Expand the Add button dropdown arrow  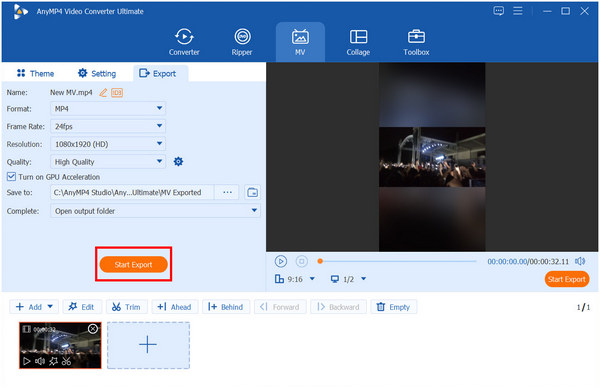[x=50, y=307]
